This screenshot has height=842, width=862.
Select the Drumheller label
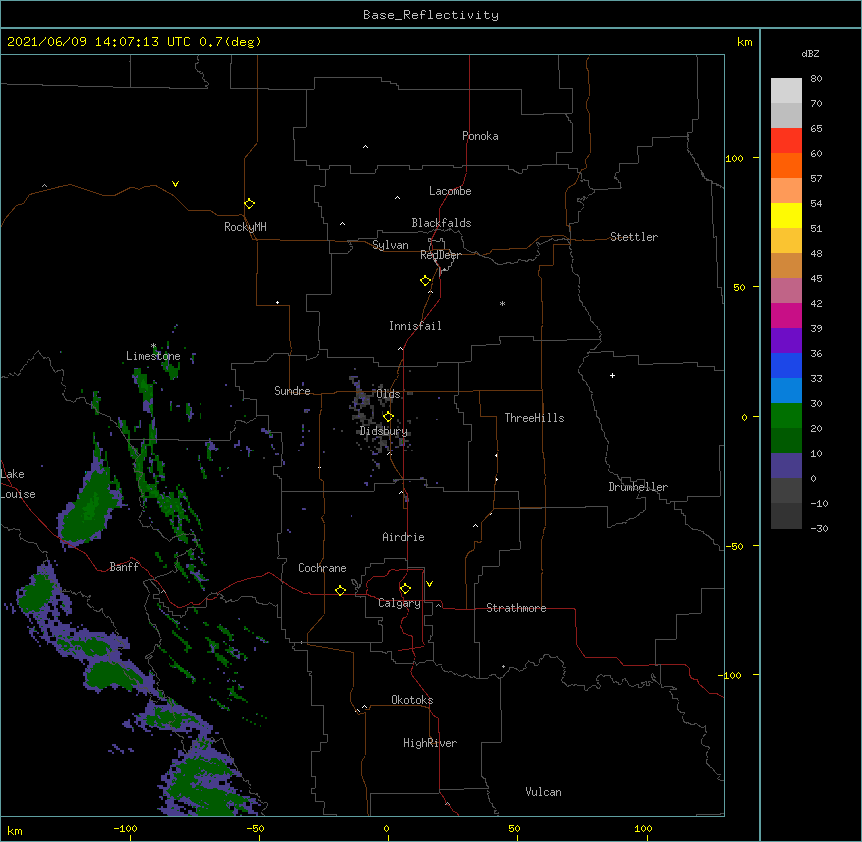(x=638, y=487)
